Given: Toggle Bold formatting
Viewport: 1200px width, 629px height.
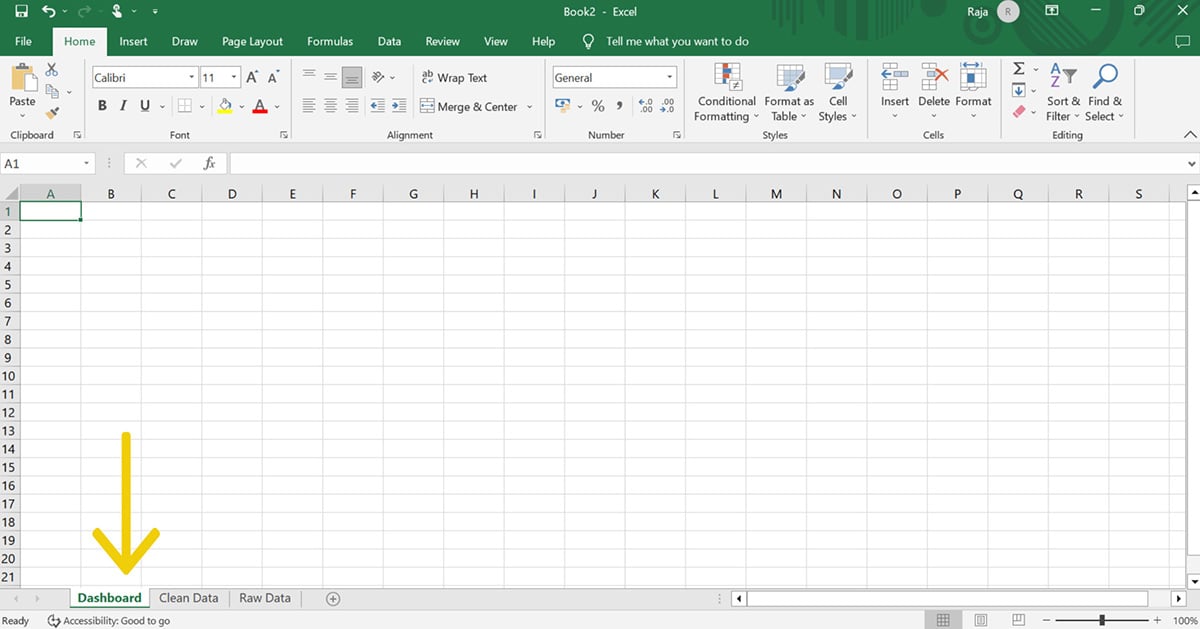Looking at the screenshot, I should click(102, 106).
